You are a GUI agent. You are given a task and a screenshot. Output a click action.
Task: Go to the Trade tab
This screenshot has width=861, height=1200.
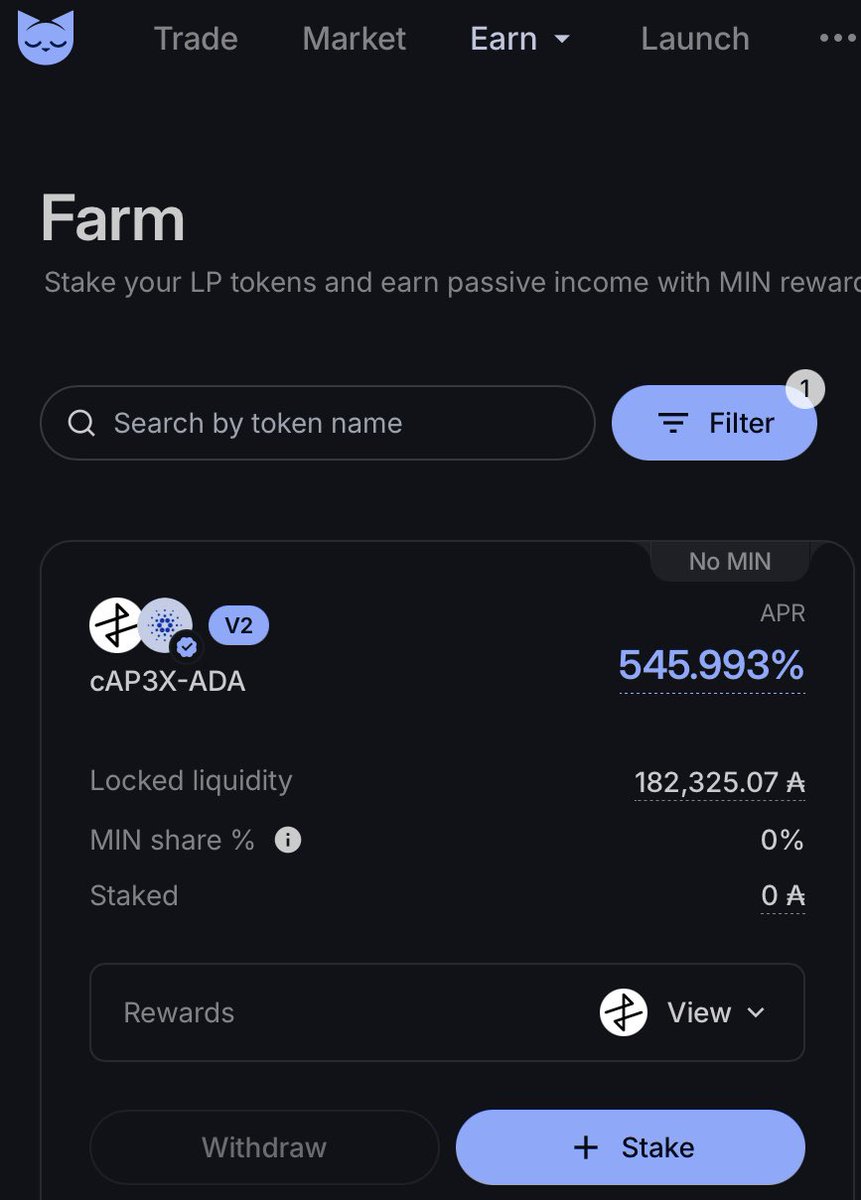[196, 39]
